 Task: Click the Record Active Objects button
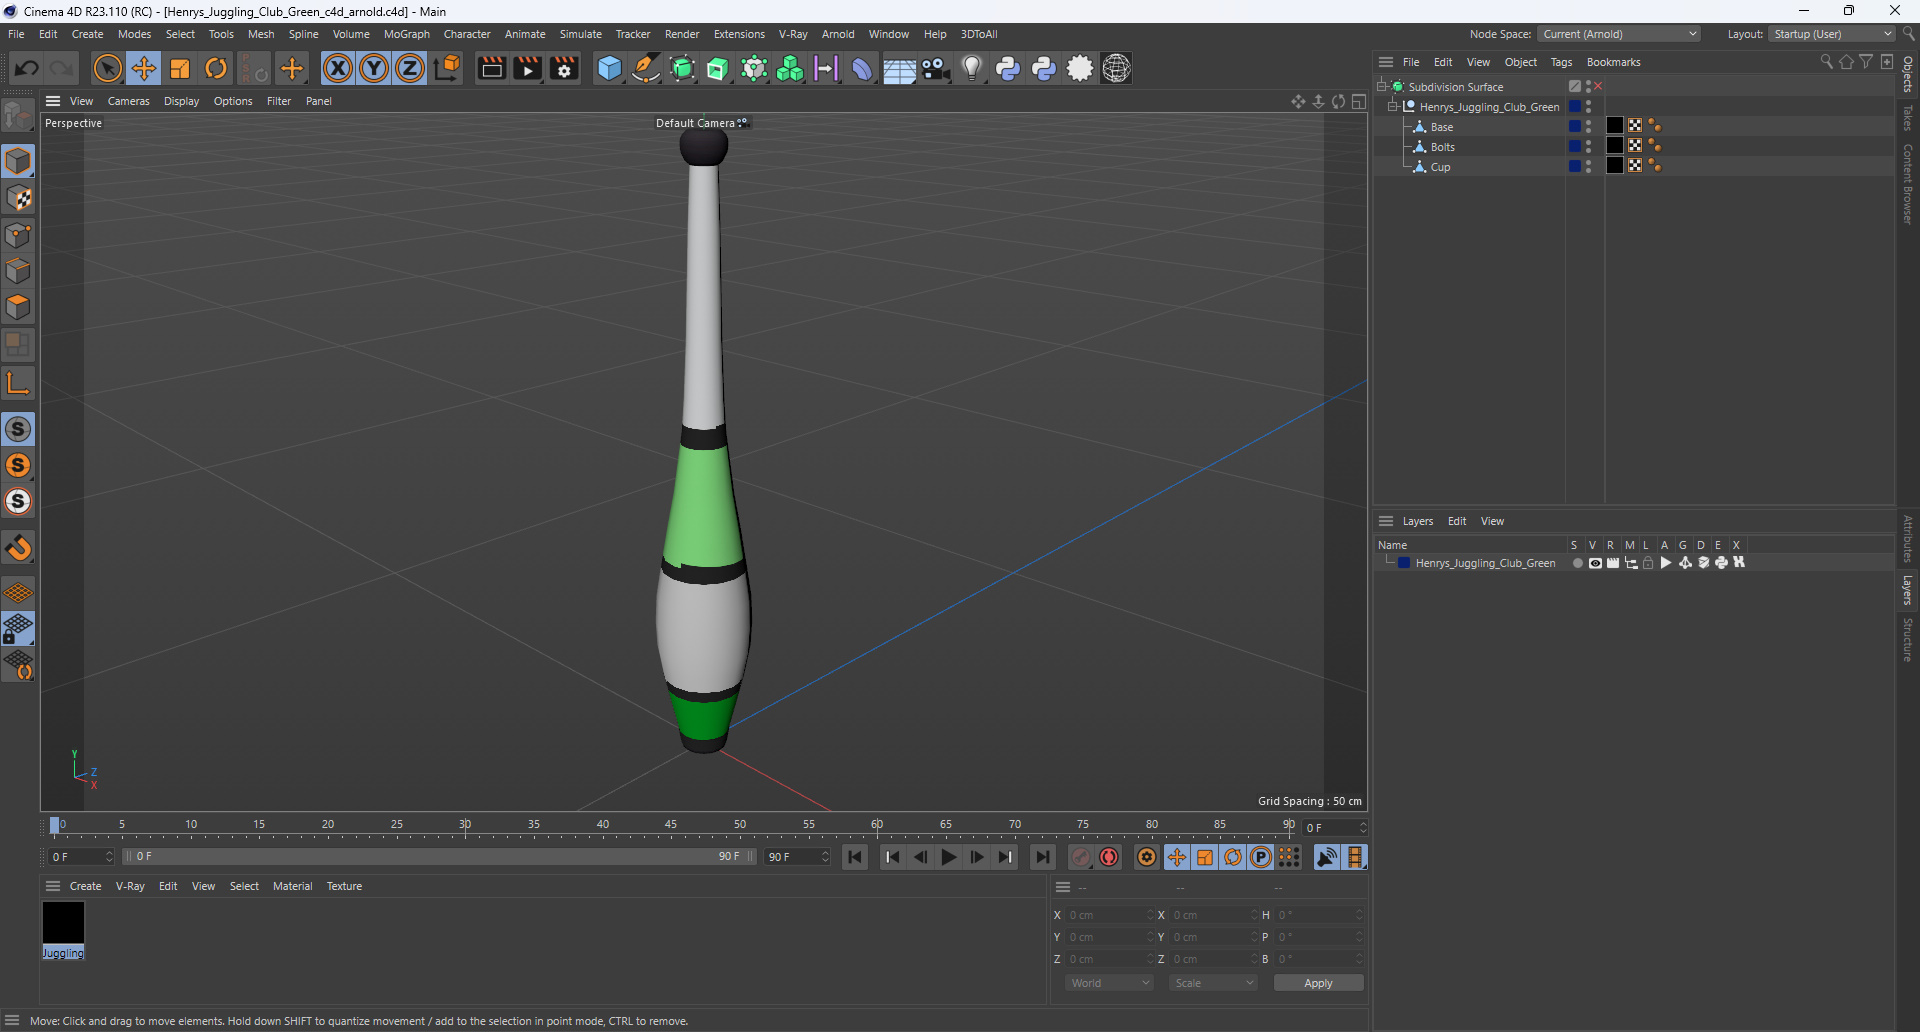[1081, 857]
